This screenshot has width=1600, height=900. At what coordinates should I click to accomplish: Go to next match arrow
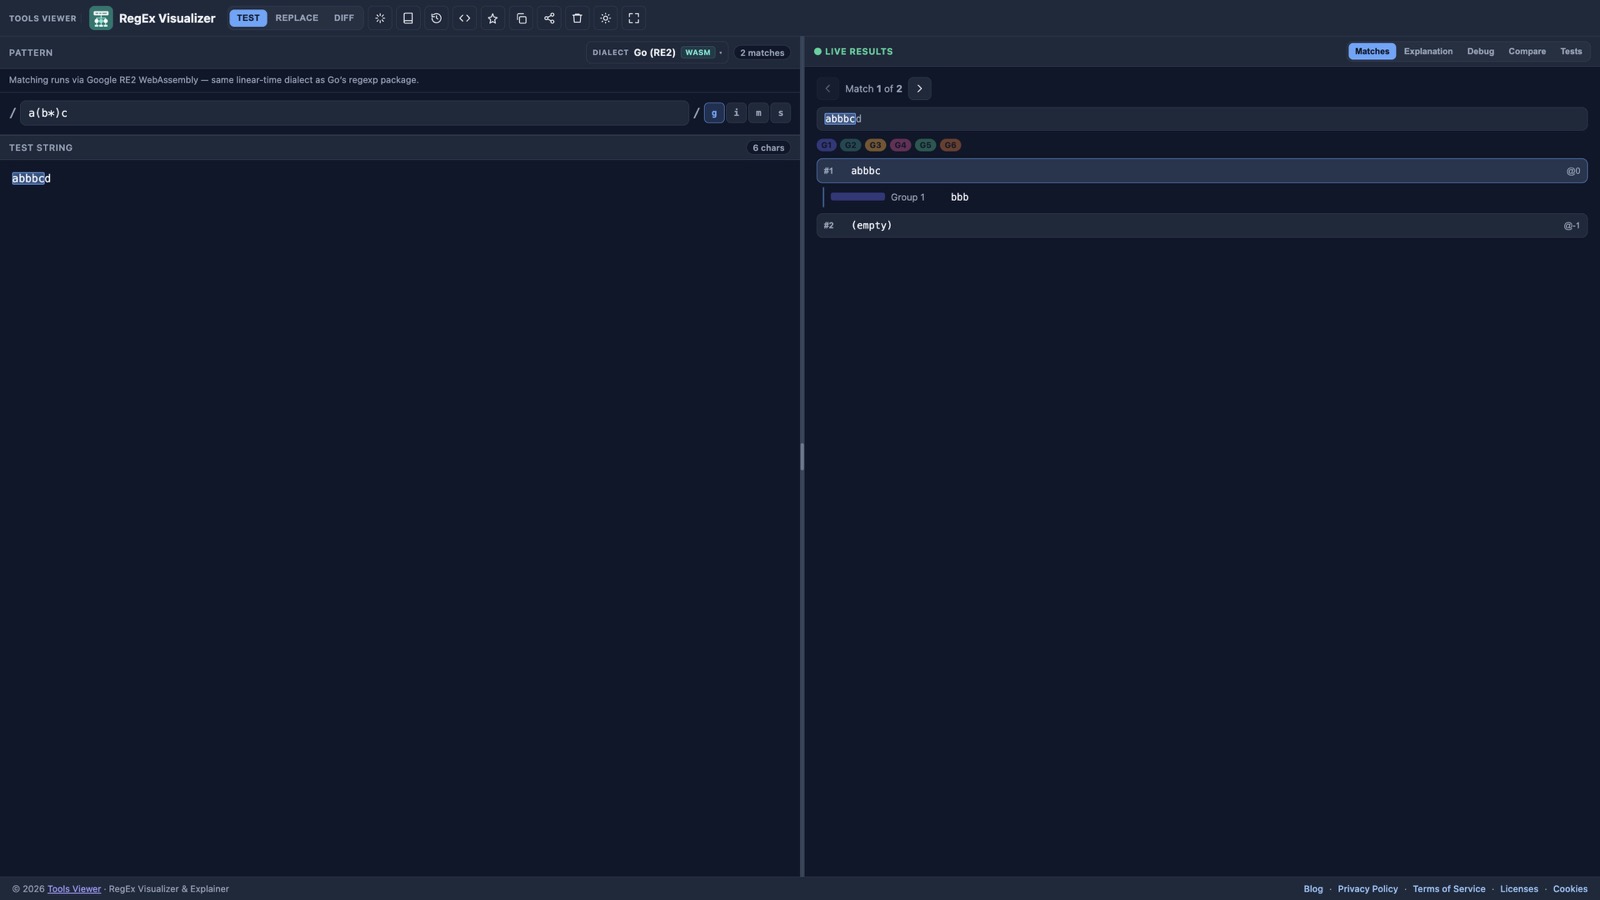click(x=919, y=89)
